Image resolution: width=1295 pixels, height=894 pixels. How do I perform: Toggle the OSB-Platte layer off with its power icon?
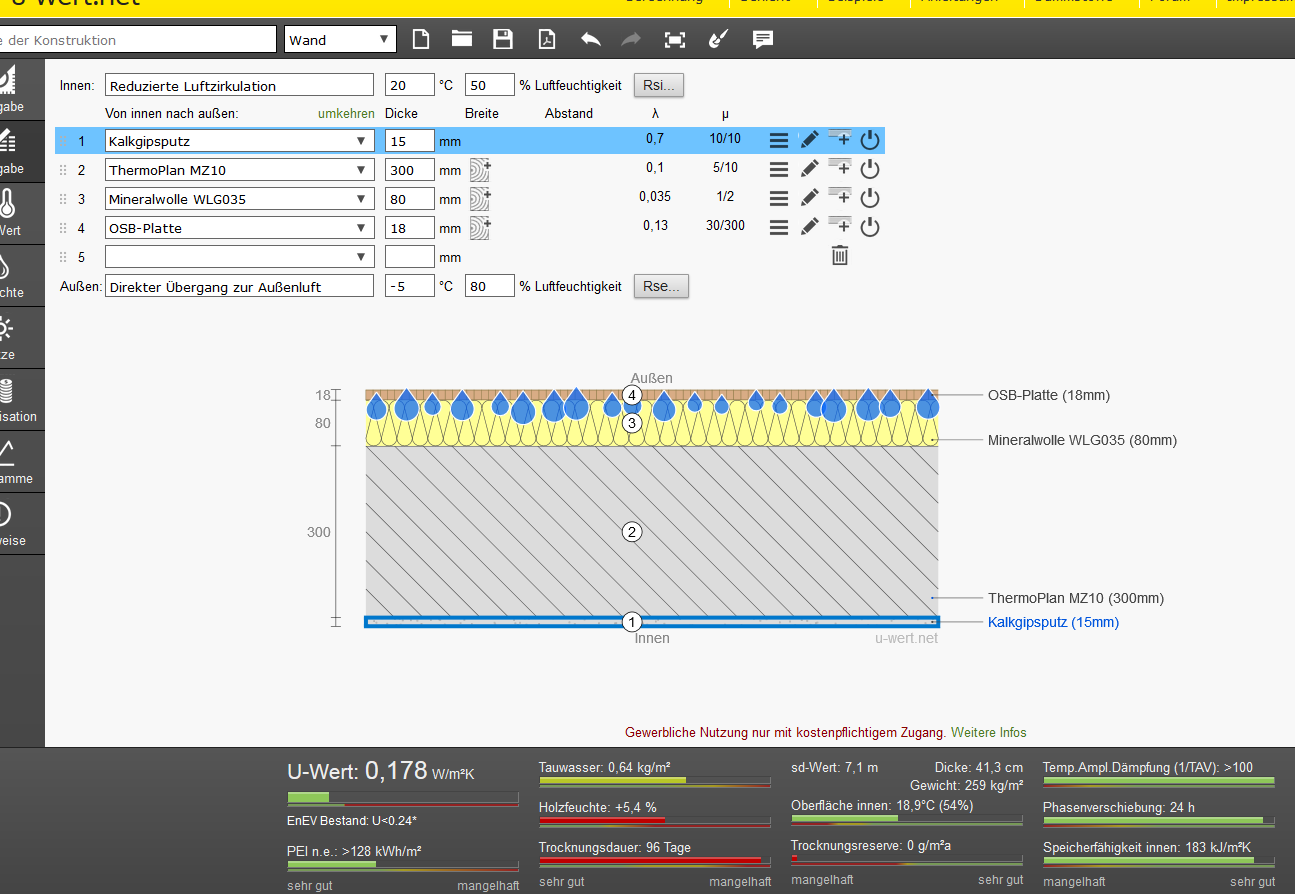click(870, 227)
